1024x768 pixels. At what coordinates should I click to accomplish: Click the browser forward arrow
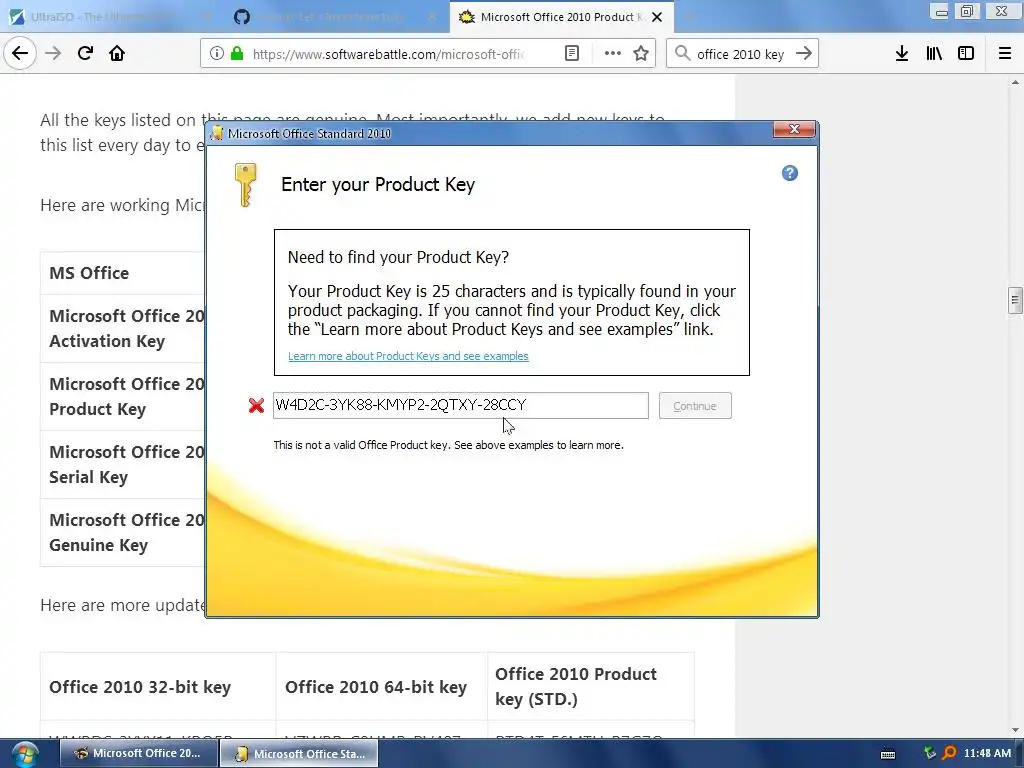point(53,53)
